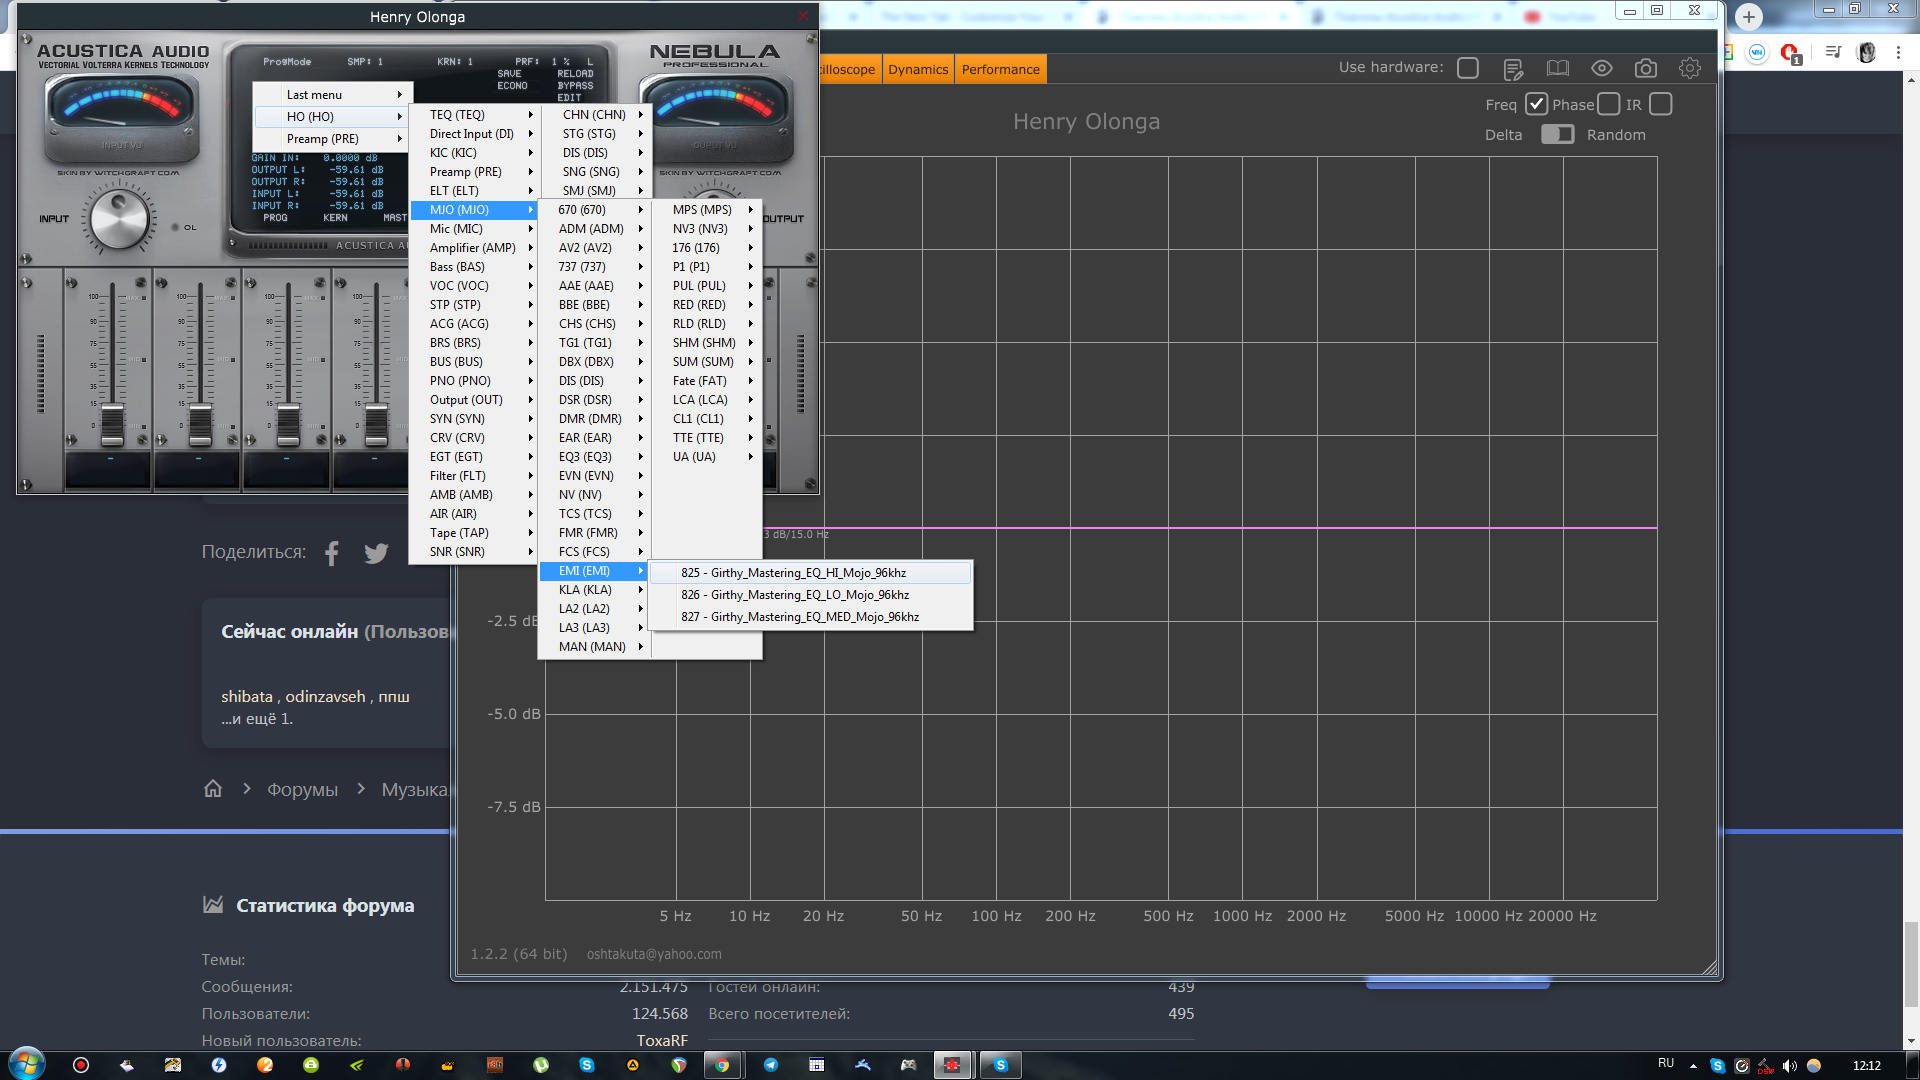Viewport: 1920px width, 1080px height.
Task: Open analyzer settings gear icon
Action: pyautogui.click(x=1689, y=68)
